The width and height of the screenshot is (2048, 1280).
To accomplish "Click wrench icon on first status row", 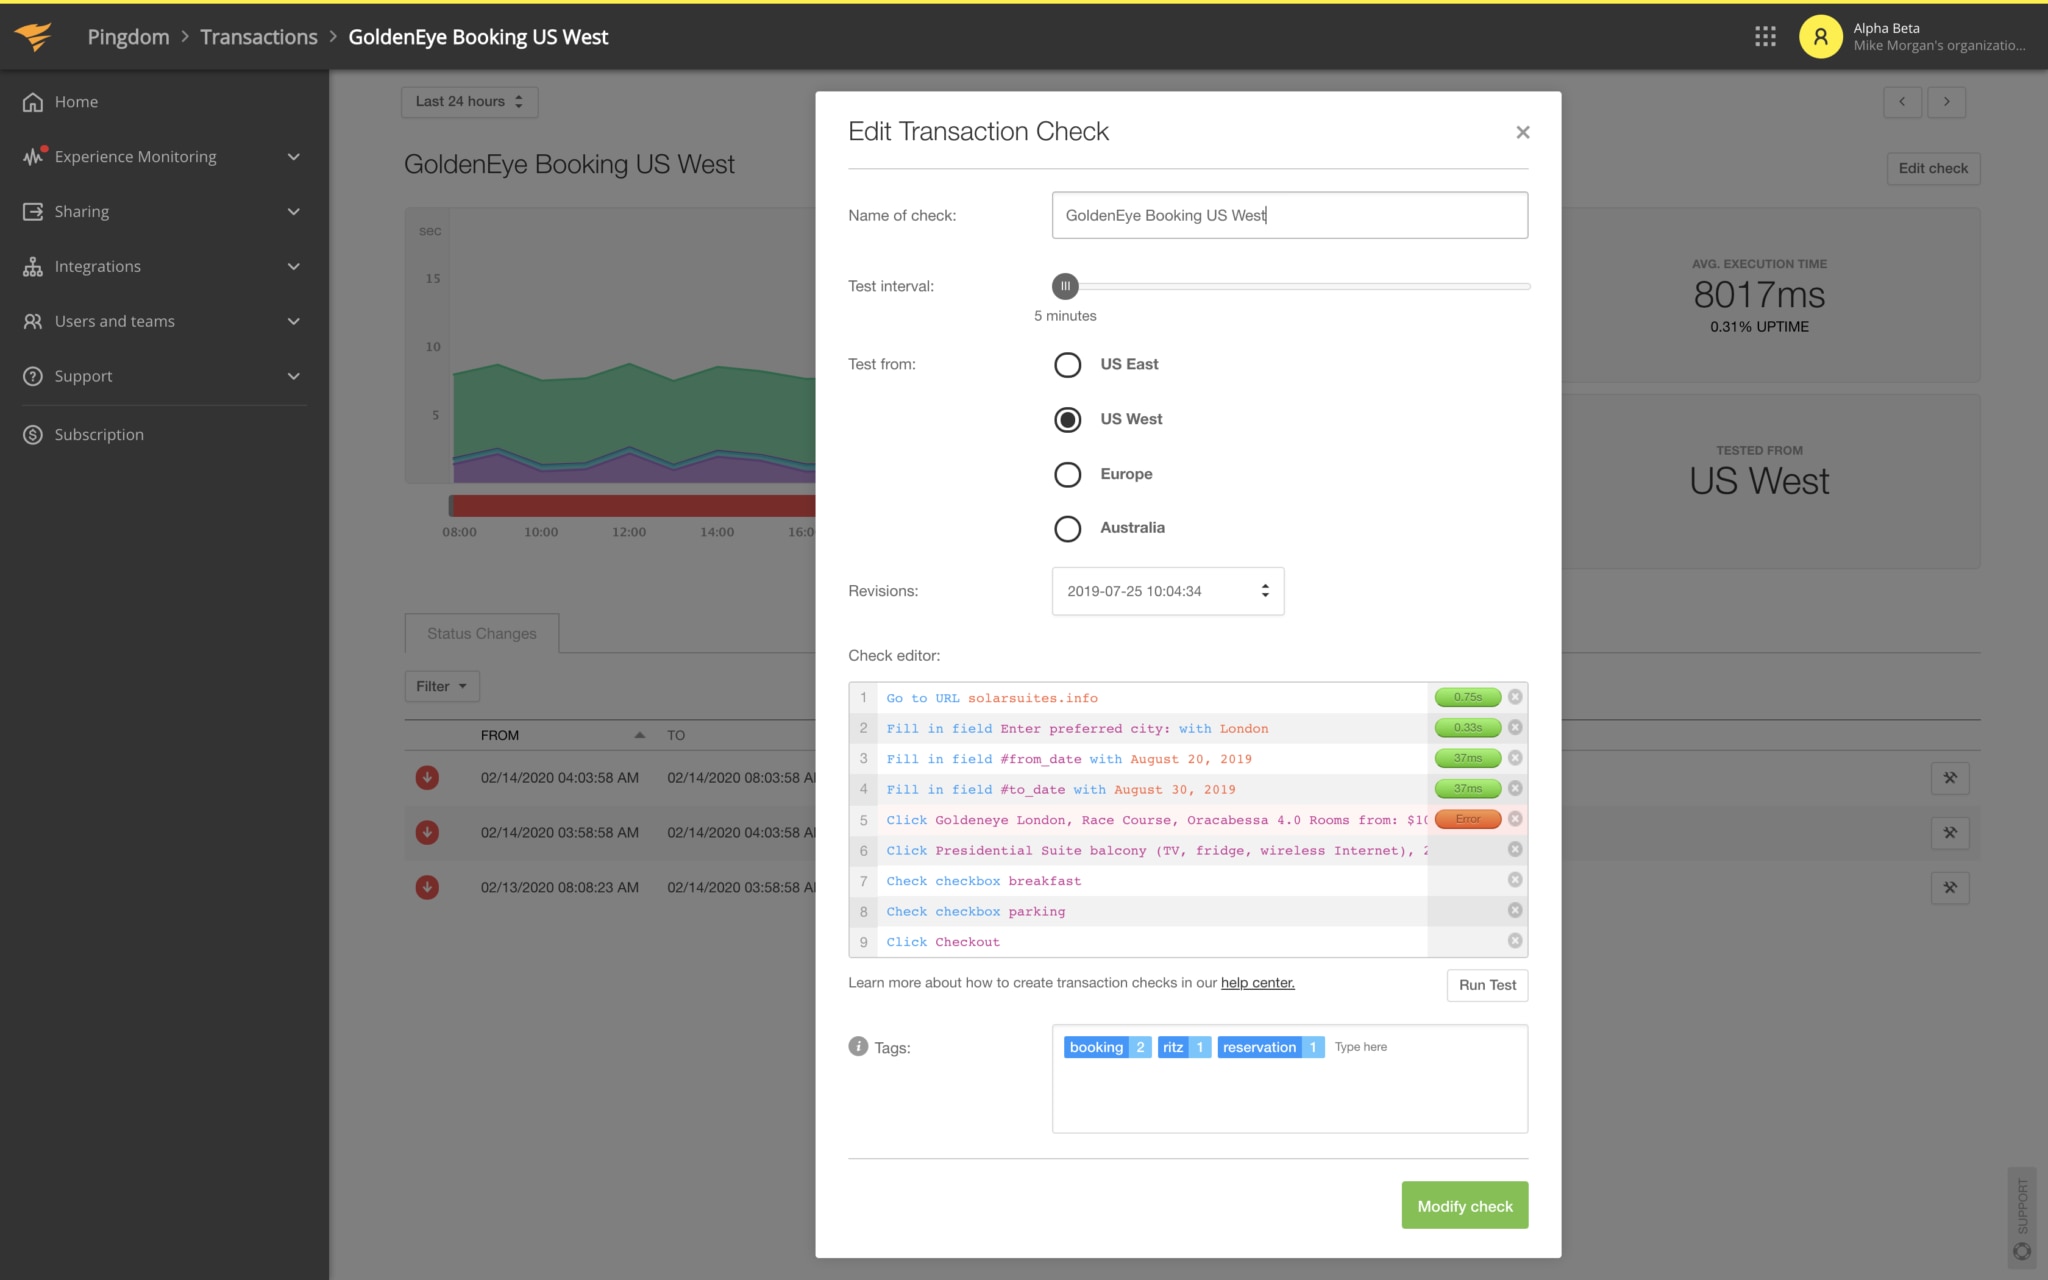I will pos(1949,778).
